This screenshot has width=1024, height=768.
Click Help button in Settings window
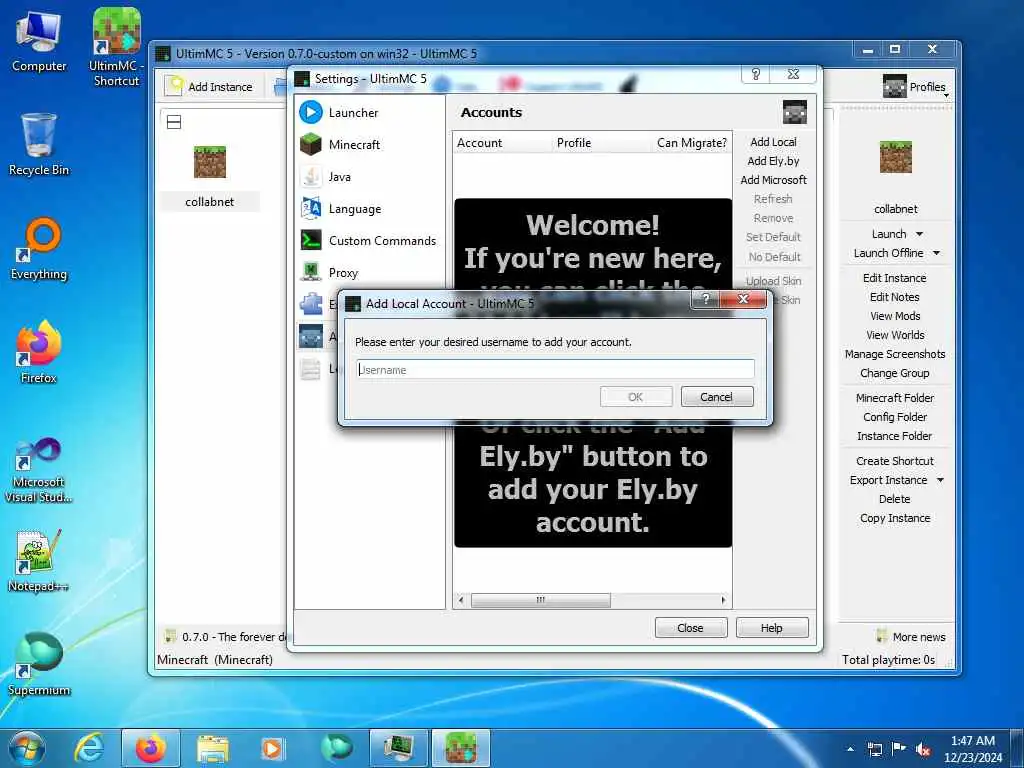(x=771, y=628)
